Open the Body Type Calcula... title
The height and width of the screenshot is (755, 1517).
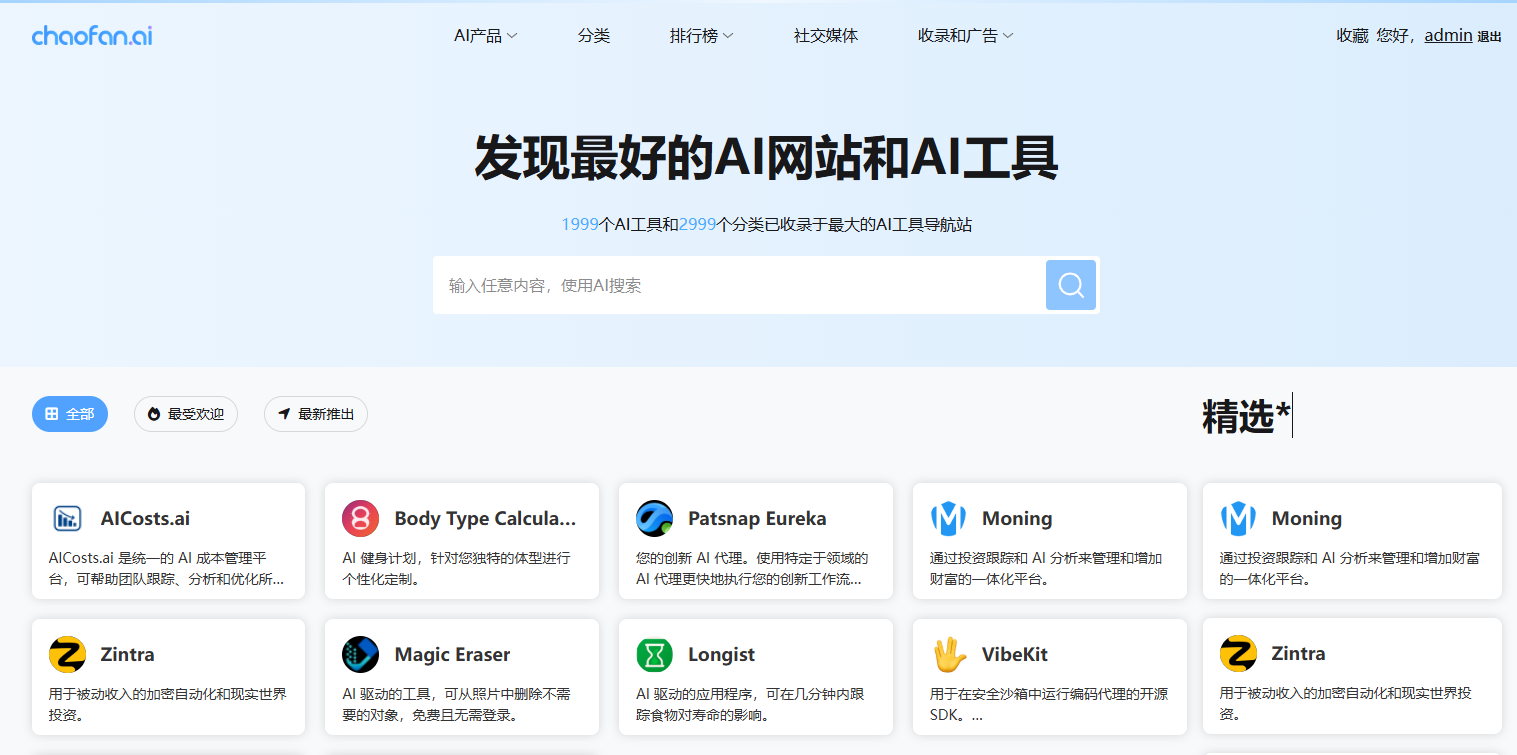pos(485,518)
